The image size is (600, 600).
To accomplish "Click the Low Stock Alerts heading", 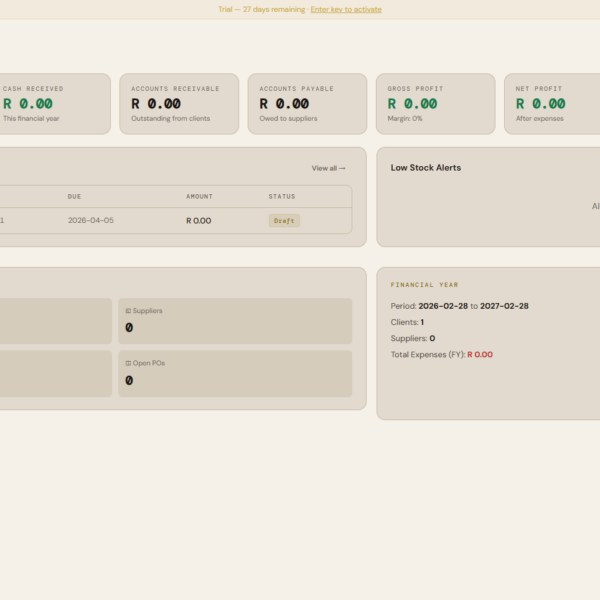I will coord(426,168).
